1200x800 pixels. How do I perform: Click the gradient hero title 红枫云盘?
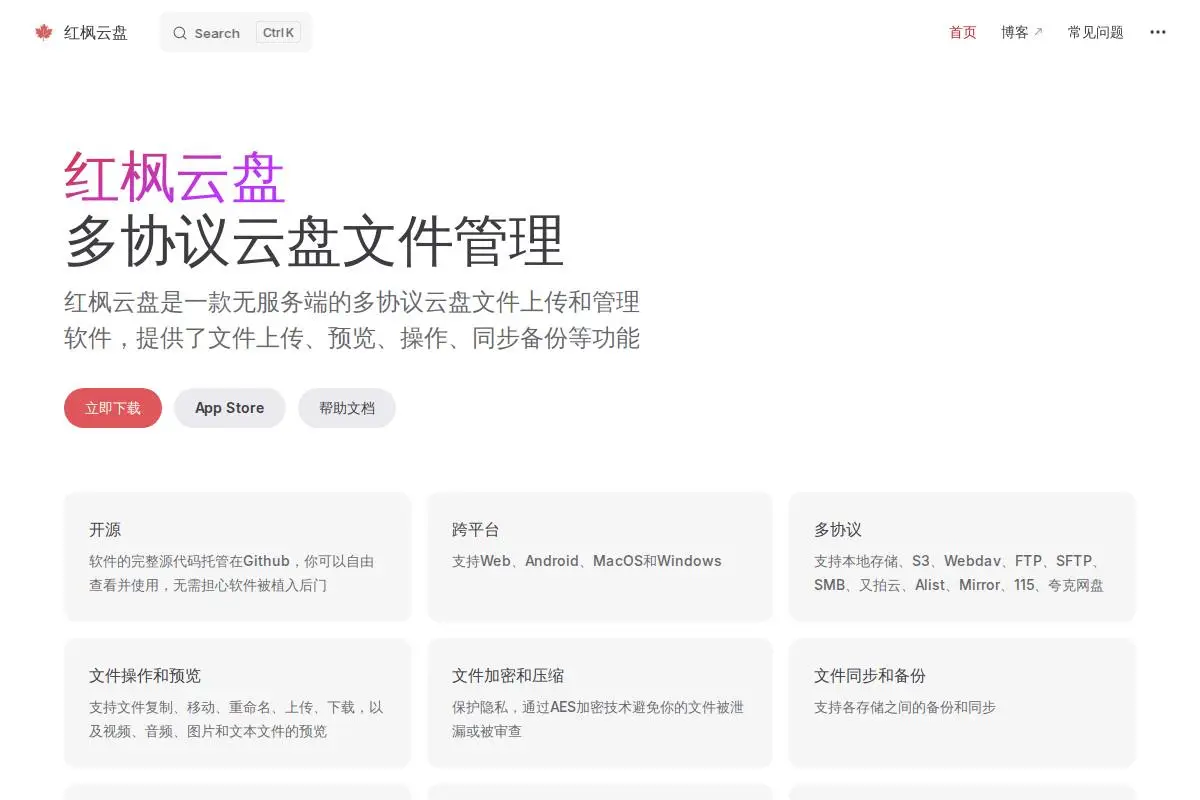pyautogui.click(x=175, y=178)
